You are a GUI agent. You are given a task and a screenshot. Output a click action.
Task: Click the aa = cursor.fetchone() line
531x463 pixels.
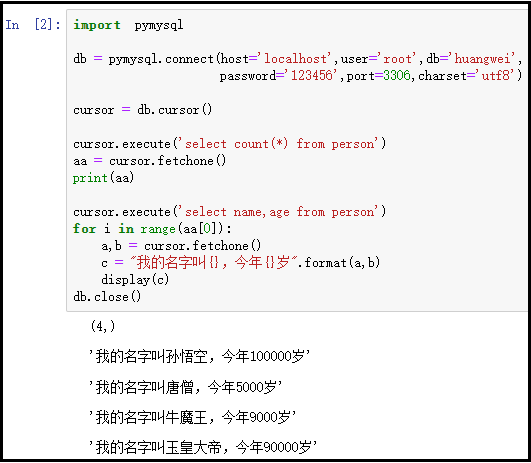(x=150, y=161)
